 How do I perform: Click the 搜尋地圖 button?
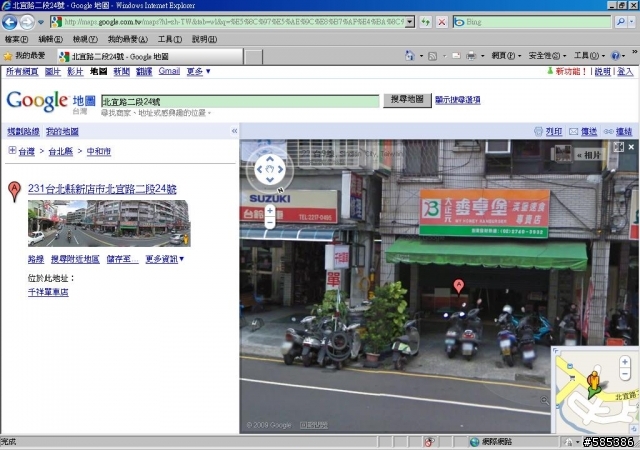(407, 100)
